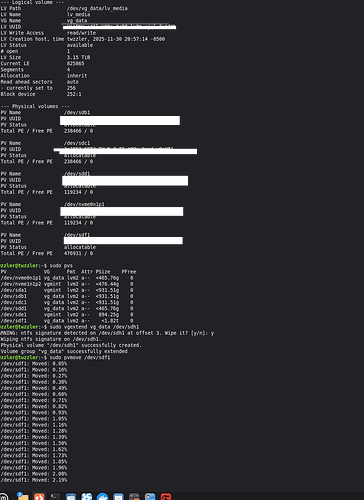
Task: Click the Current LE value 825865
Action: click(x=75, y=63)
